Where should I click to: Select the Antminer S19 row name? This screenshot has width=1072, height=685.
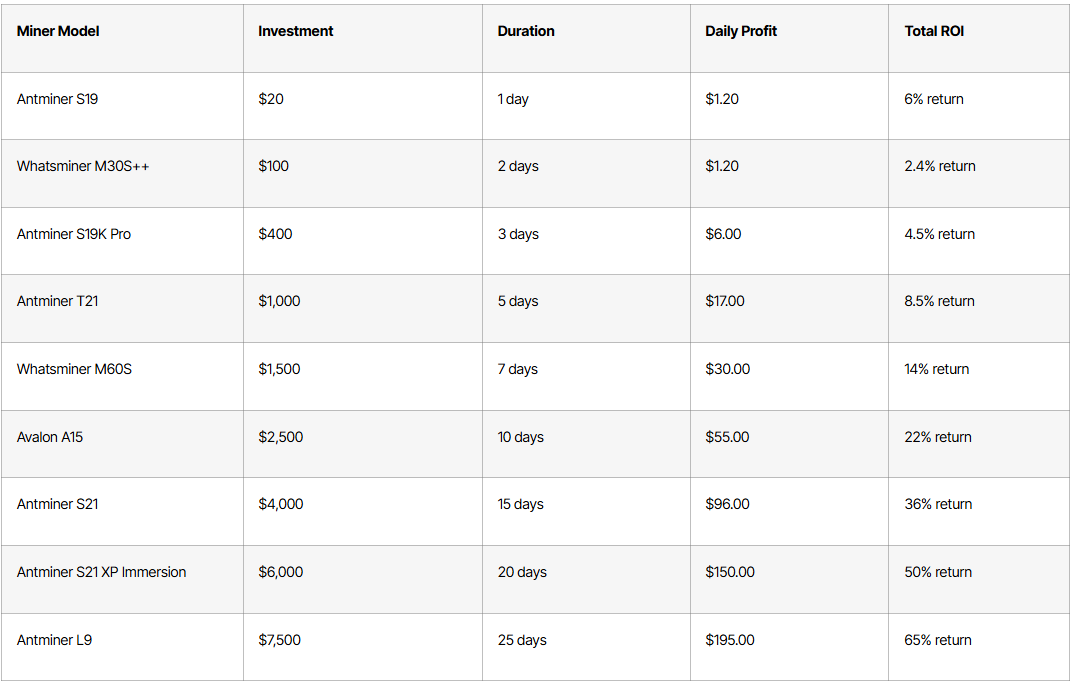[x=57, y=99]
